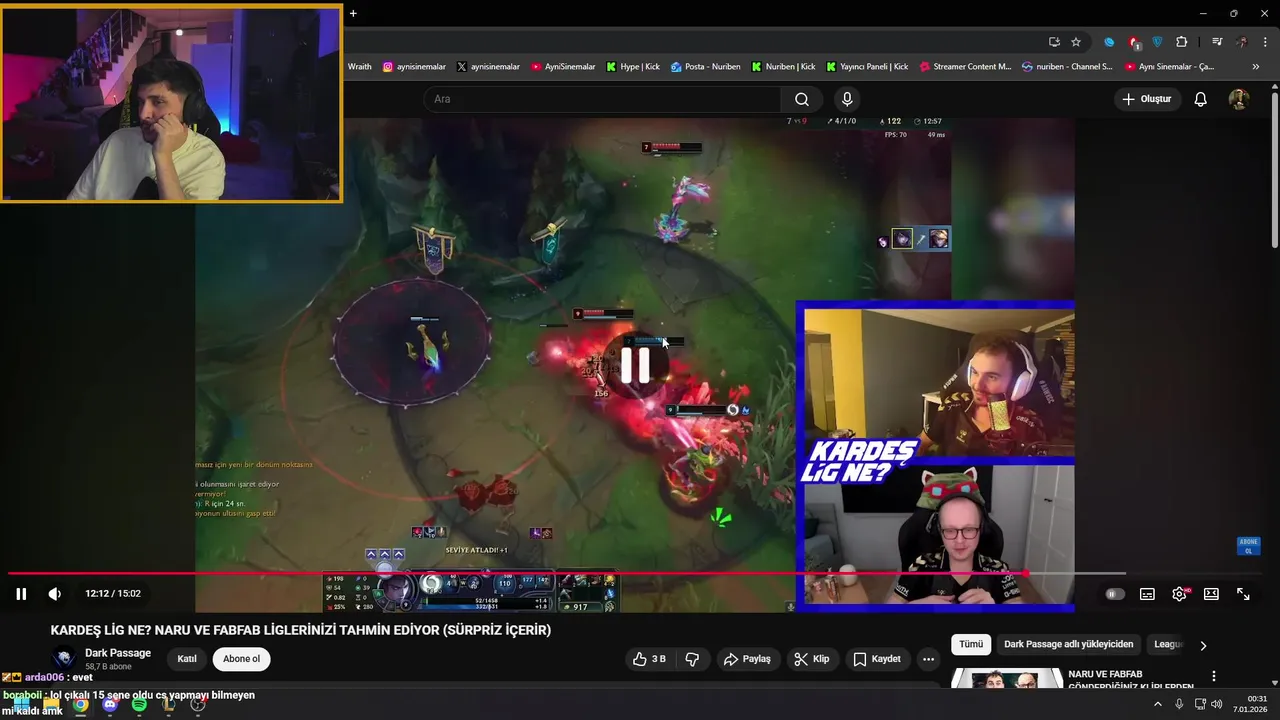Open the suggested NARU VE FABFAB video thumbnail
1280x720 pixels.
[x=1007, y=678]
